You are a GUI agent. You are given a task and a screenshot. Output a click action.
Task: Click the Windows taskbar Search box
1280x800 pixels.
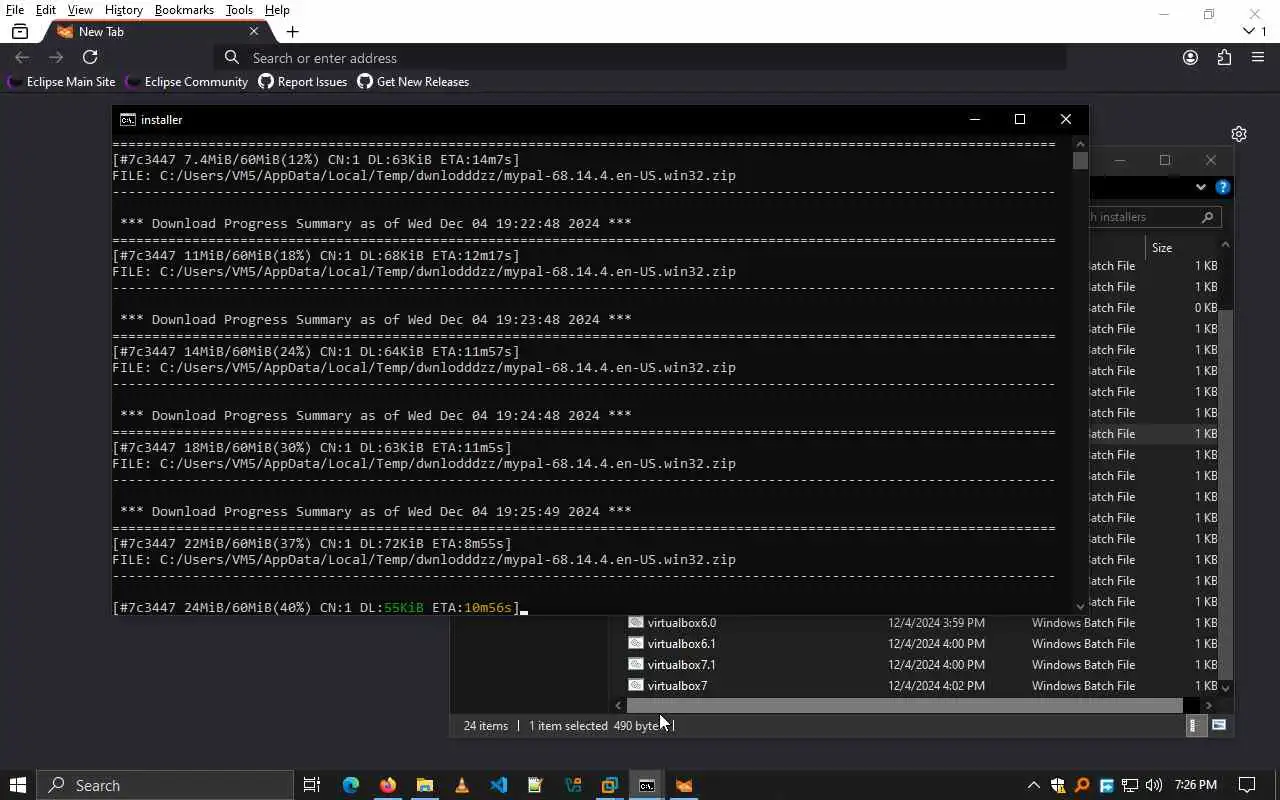point(166,785)
